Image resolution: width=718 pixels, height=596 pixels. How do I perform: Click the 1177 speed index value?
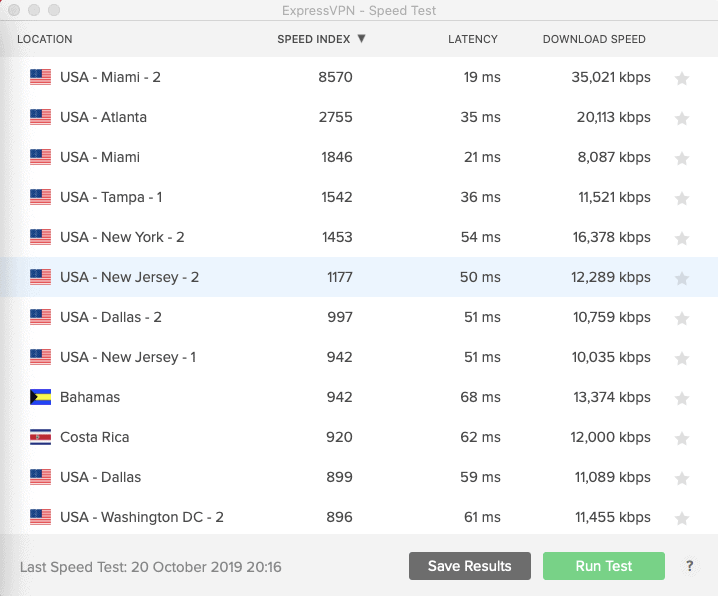click(340, 277)
